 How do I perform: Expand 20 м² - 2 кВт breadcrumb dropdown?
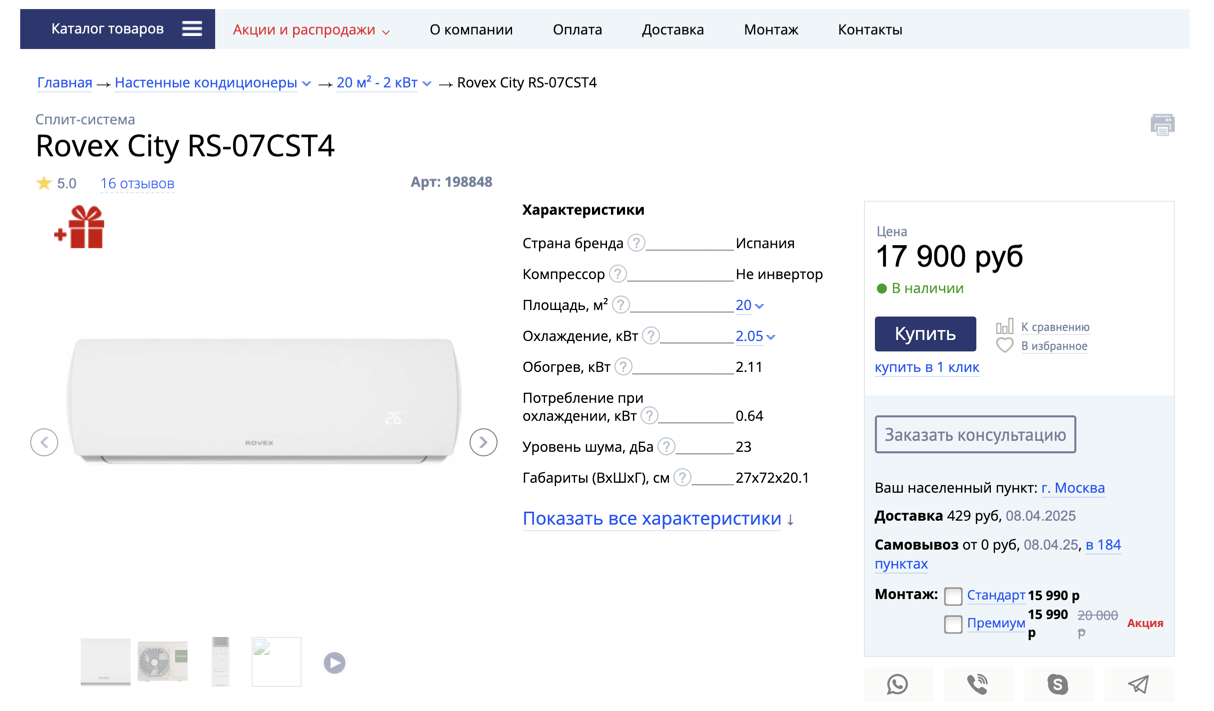tap(427, 84)
